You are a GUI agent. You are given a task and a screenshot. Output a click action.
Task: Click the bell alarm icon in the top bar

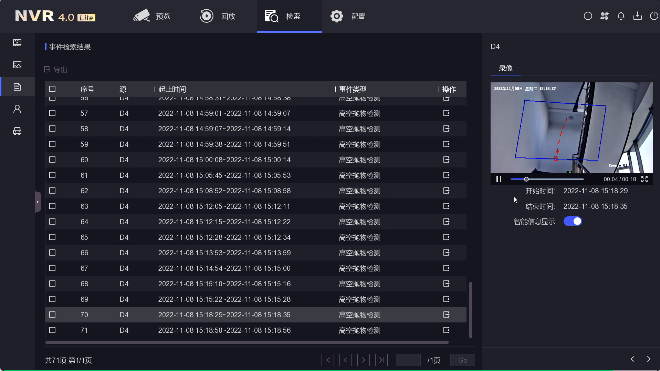click(x=621, y=16)
